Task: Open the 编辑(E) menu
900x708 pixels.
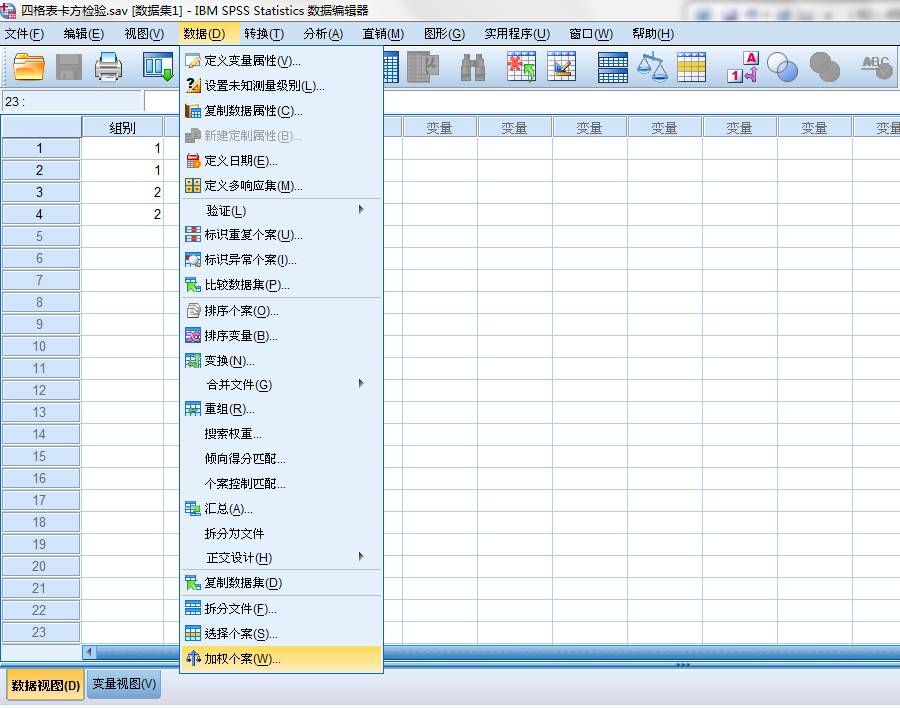Action: (x=84, y=34)
